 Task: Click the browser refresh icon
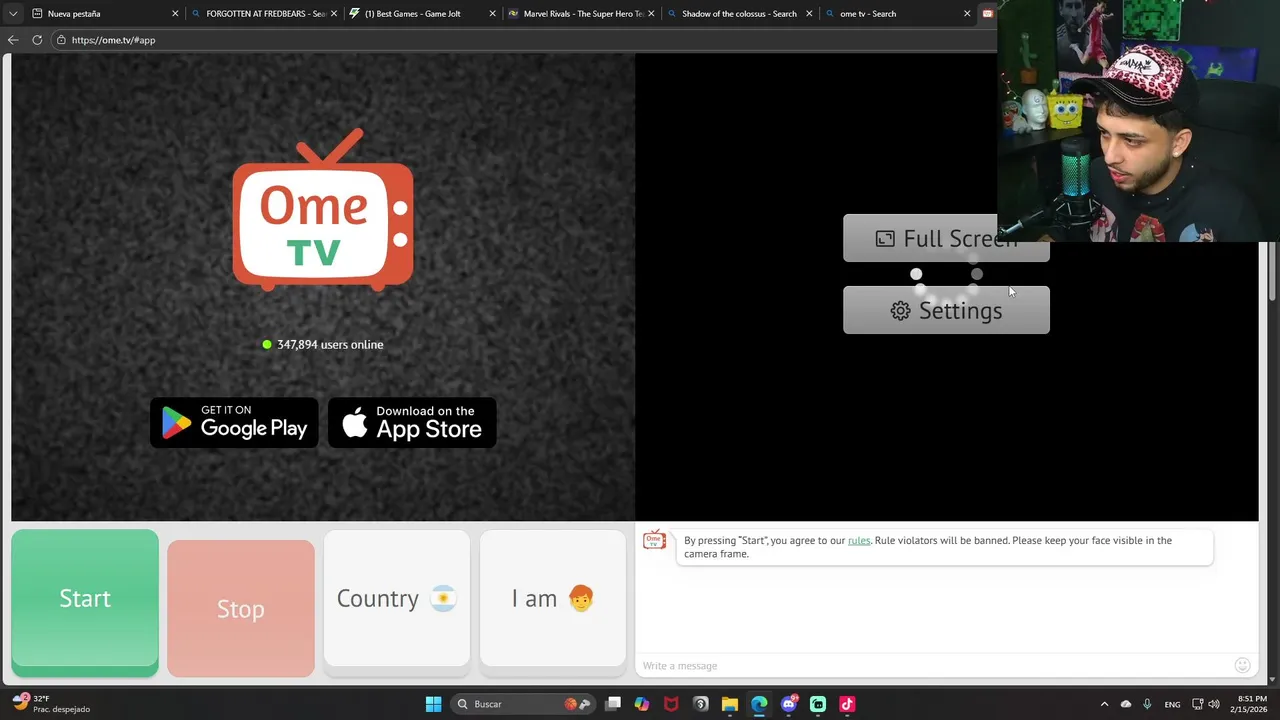pos(37,40)
